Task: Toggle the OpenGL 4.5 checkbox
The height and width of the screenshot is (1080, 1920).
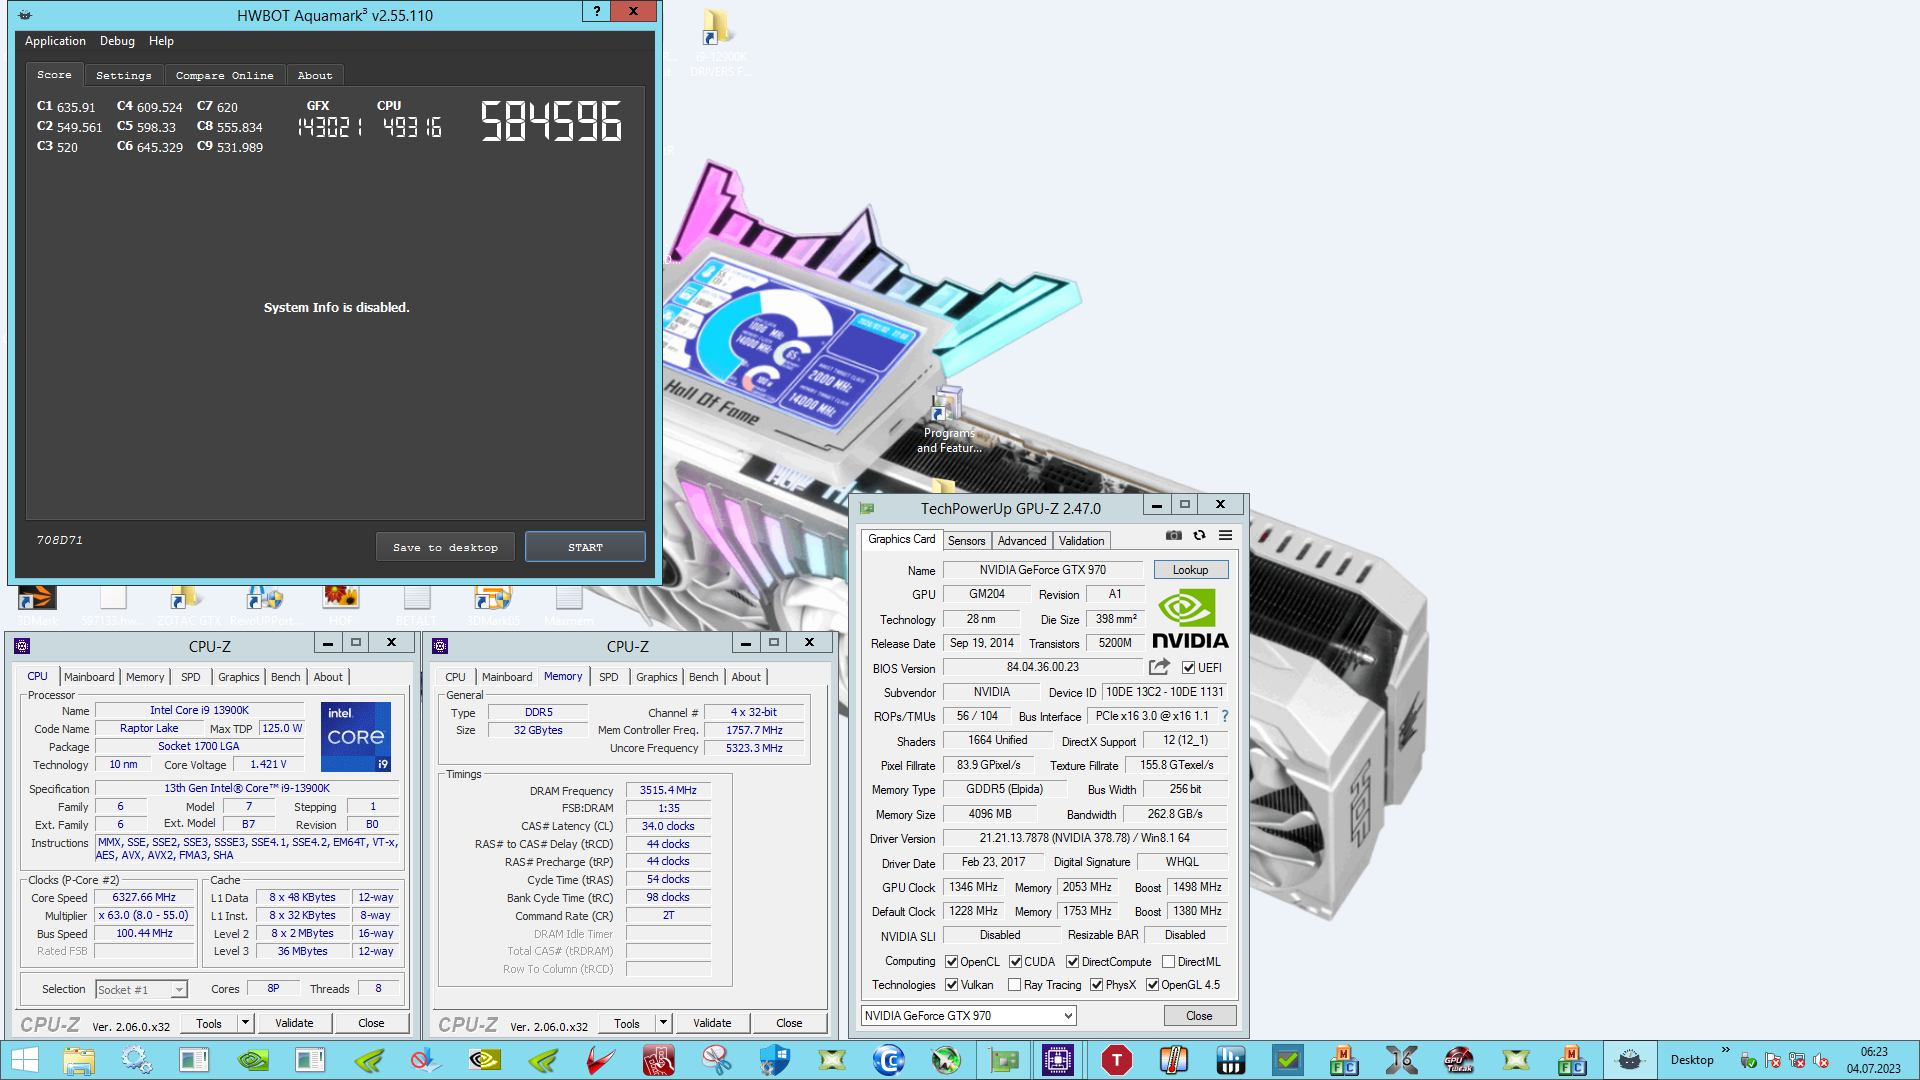Action: pyautogui.click(x=1152, y=985)
